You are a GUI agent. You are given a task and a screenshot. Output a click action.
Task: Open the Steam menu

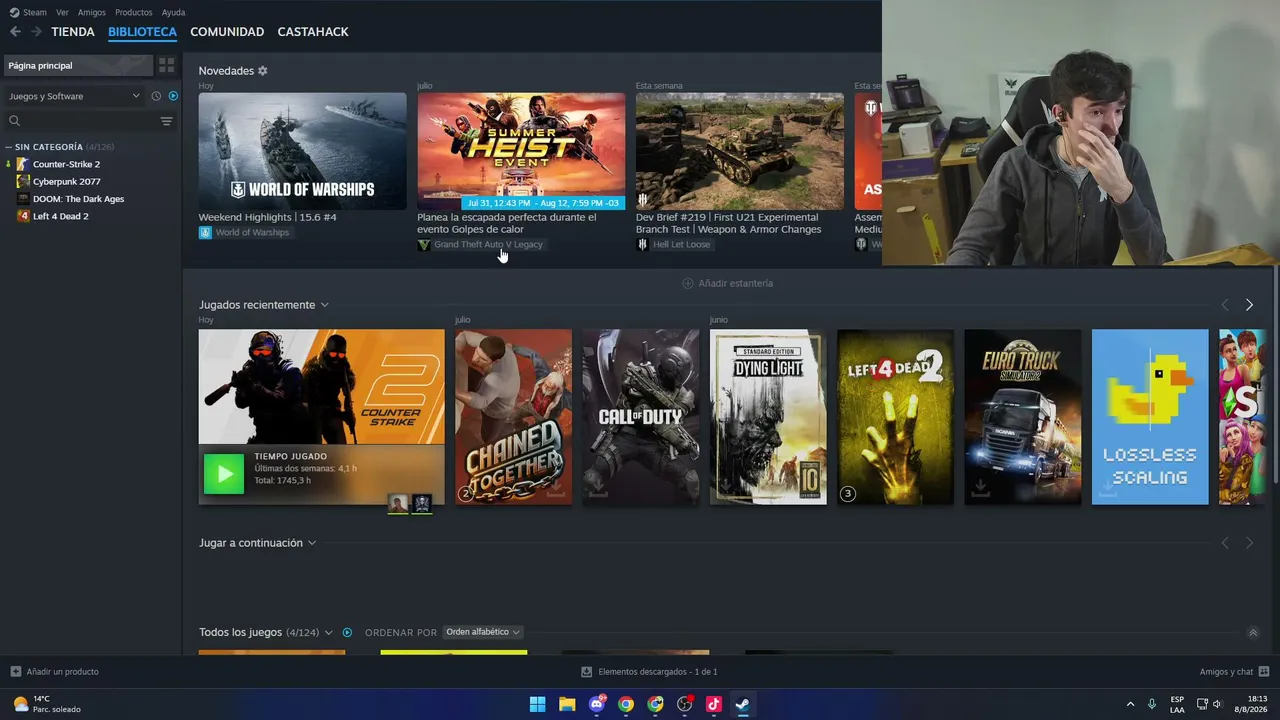28,12
